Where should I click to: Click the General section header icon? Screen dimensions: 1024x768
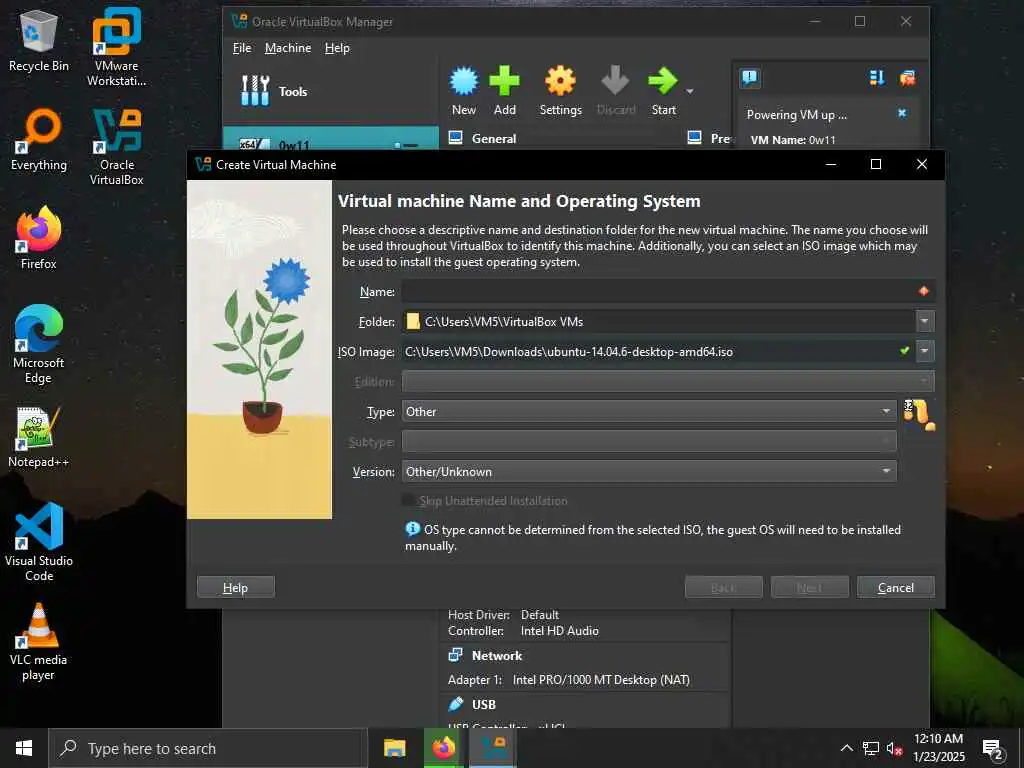pyautogui.click(x=455, y=138)
